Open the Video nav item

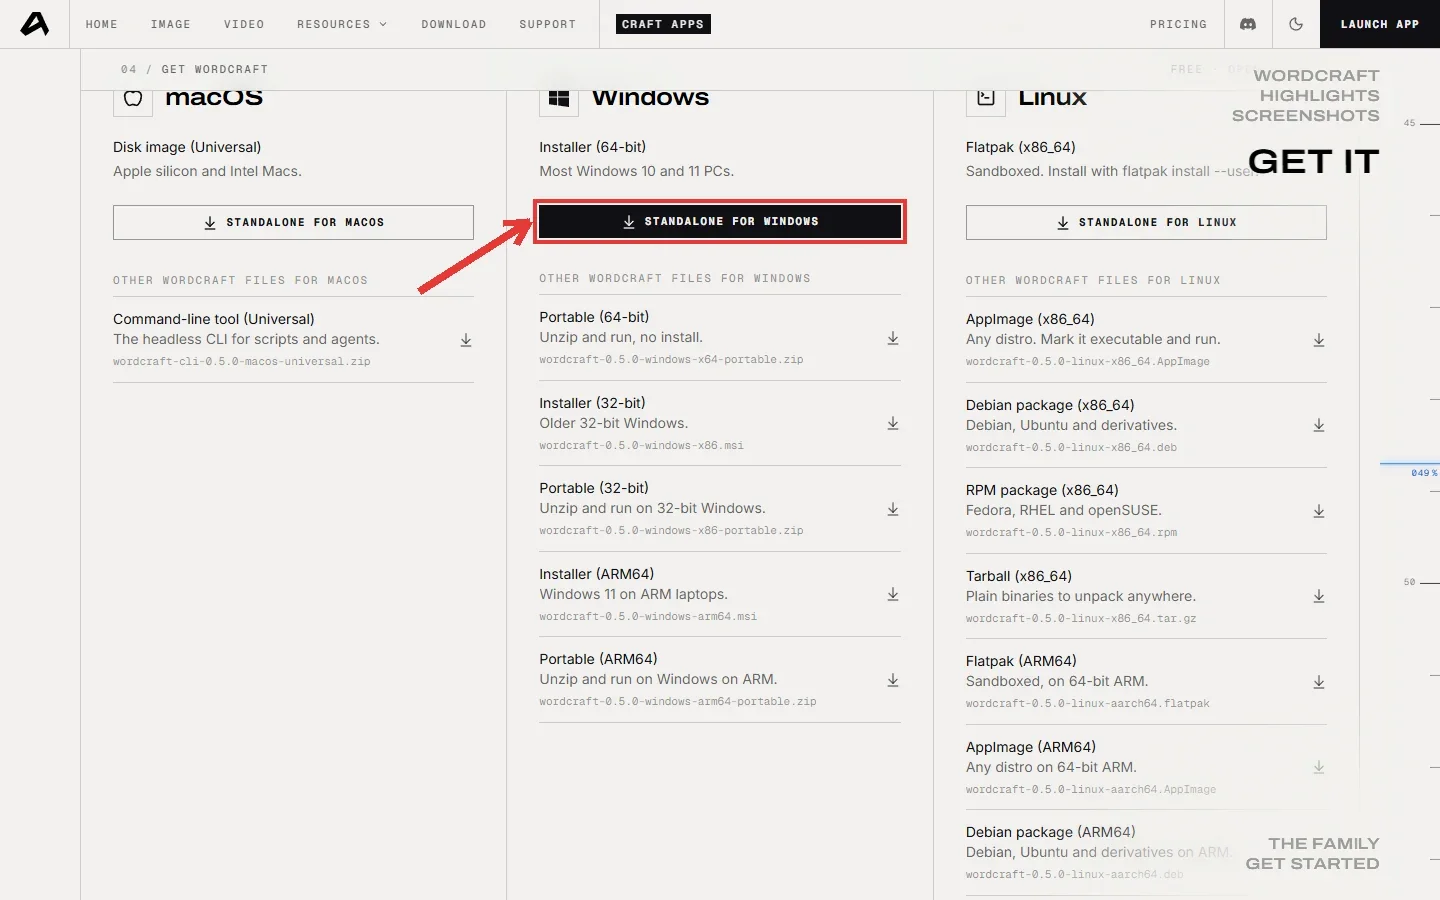point(244,24)
